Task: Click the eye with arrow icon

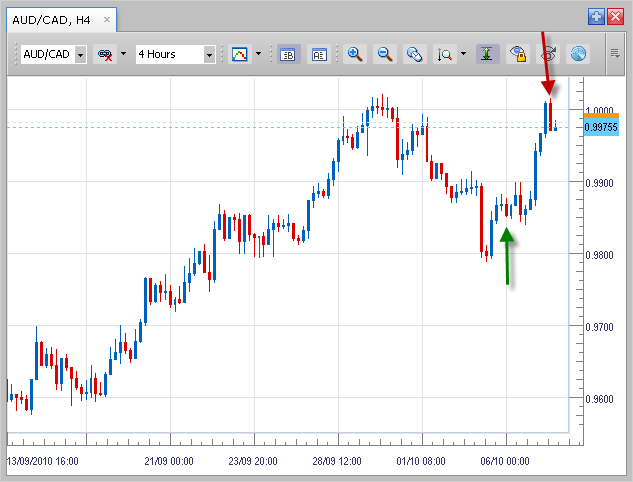Action: pyautogui.click(x=548, y=54)
